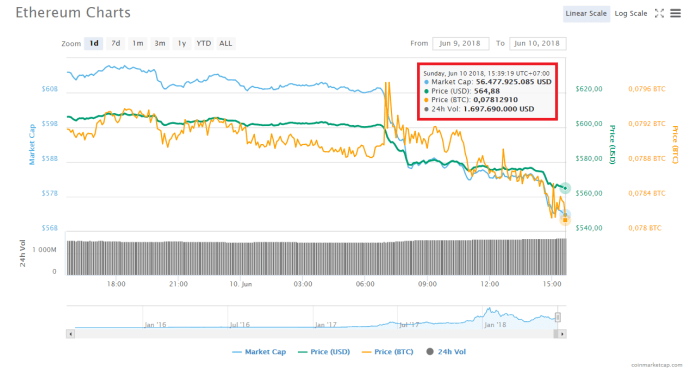The width and height of the screenshot is (696, 370).
Task: Click the 0,0796 BTC axis label
Action: [x=647, y=89]
